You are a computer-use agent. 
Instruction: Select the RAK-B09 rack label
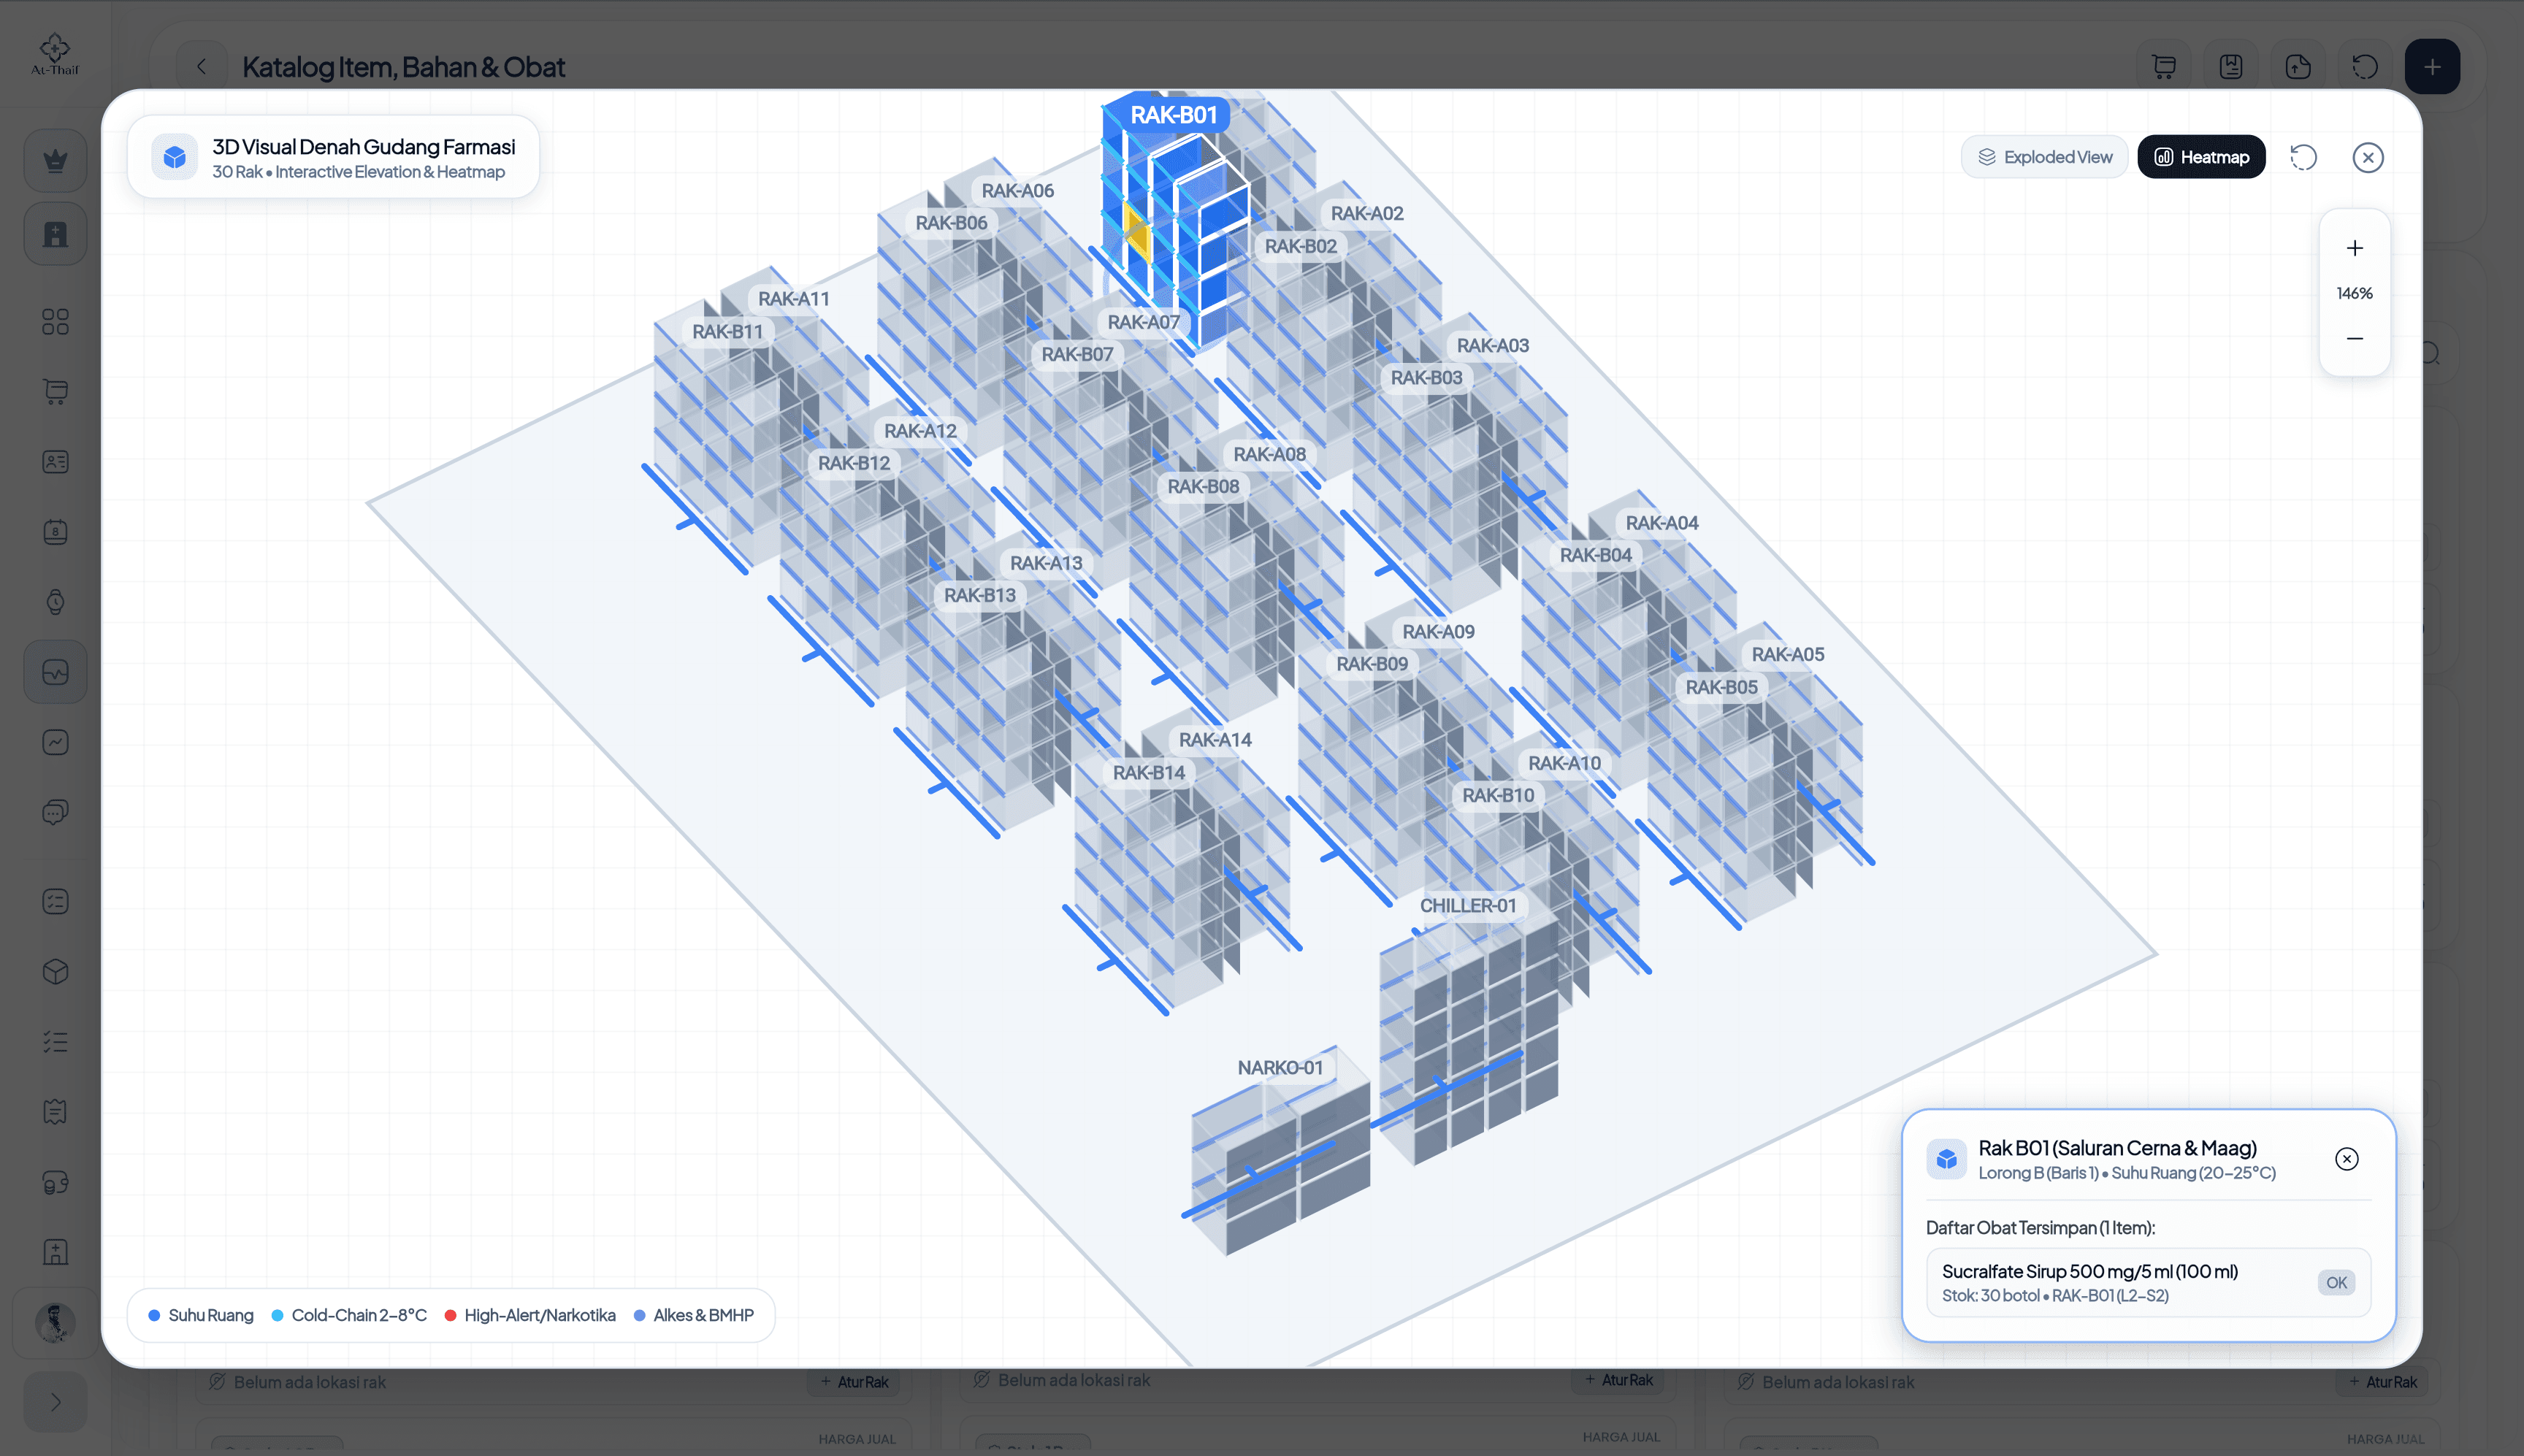coord(1372,663)
